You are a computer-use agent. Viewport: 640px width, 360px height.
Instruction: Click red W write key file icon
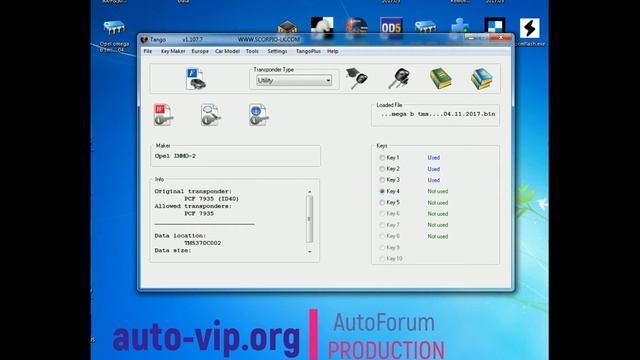click(163, 115)
